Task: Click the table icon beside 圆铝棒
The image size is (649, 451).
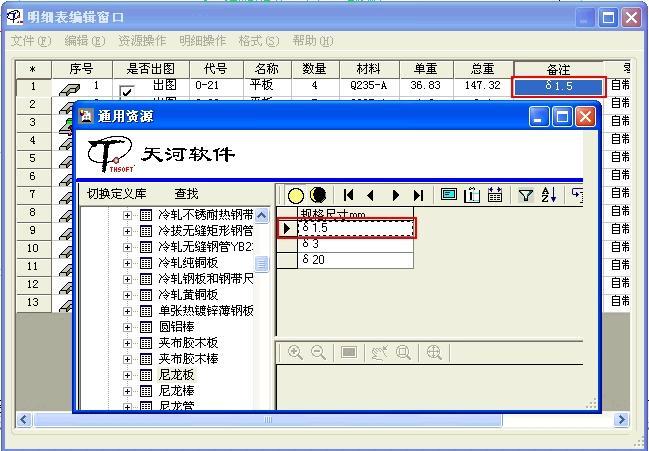Action: tap(146, 327)
